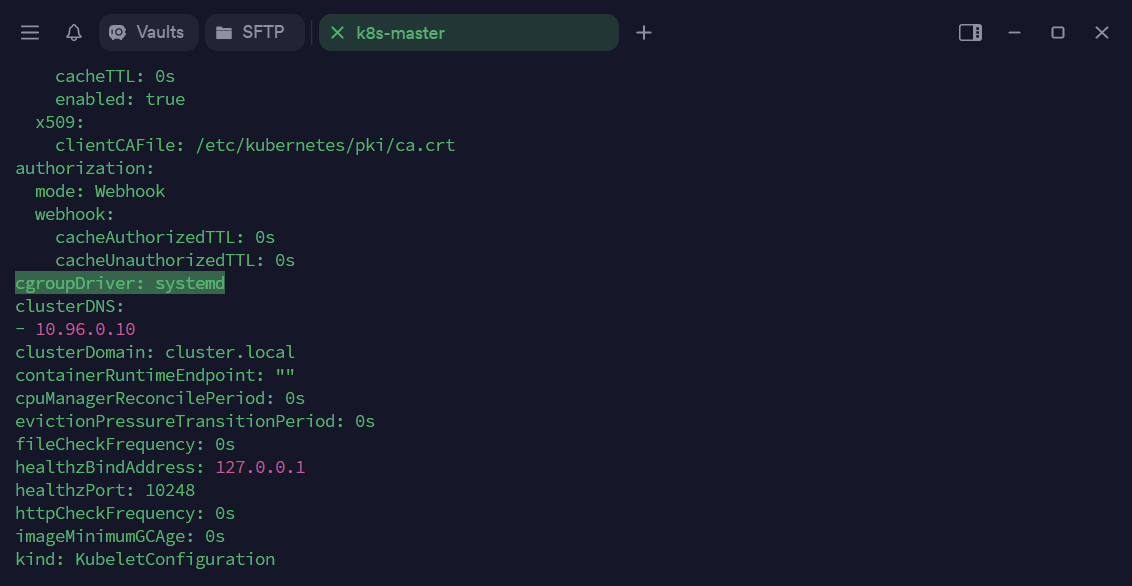Click the notifications bell icon

(x=74, y=33)
